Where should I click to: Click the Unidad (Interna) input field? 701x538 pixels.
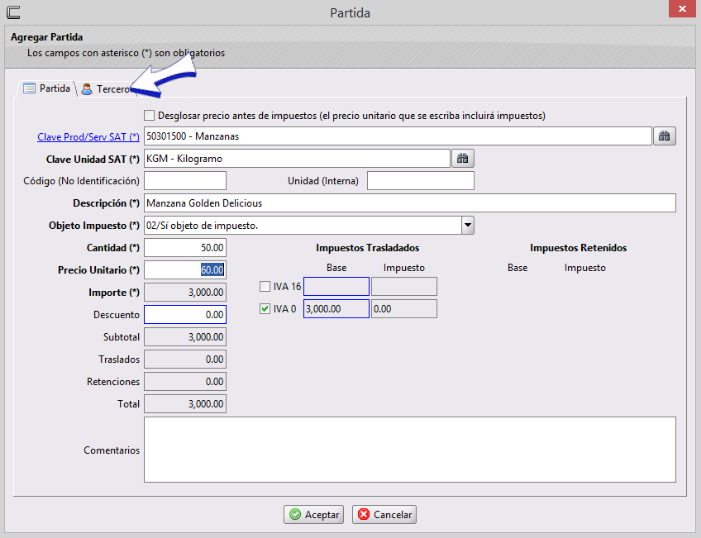[420, 181]
